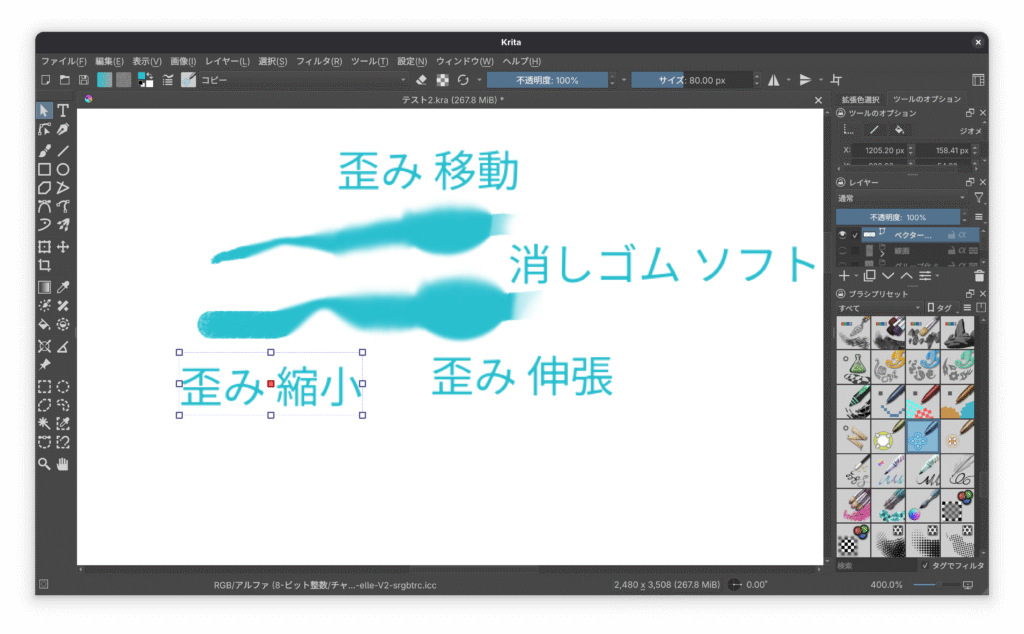Toggle lock on レイヤー docker
1024x634 pixels.
[x=840, y=182]
